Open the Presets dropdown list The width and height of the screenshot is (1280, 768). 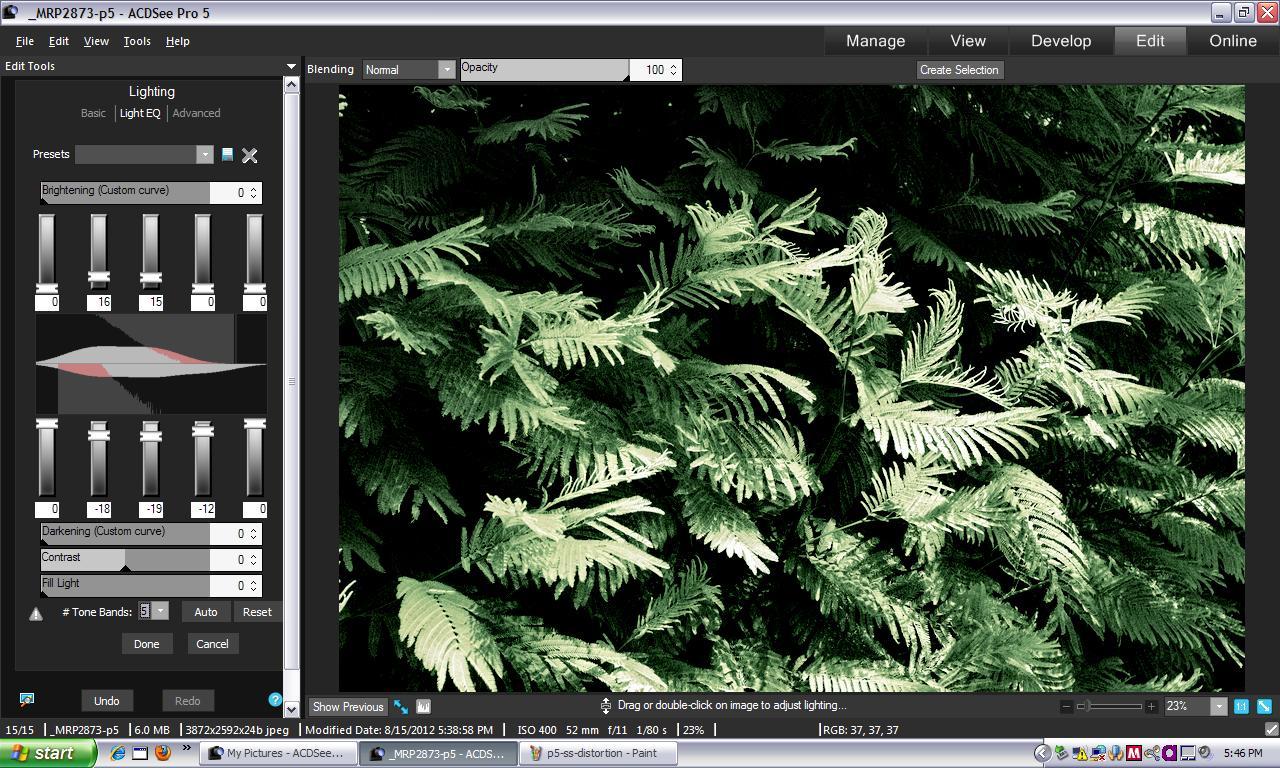point(204,154)
